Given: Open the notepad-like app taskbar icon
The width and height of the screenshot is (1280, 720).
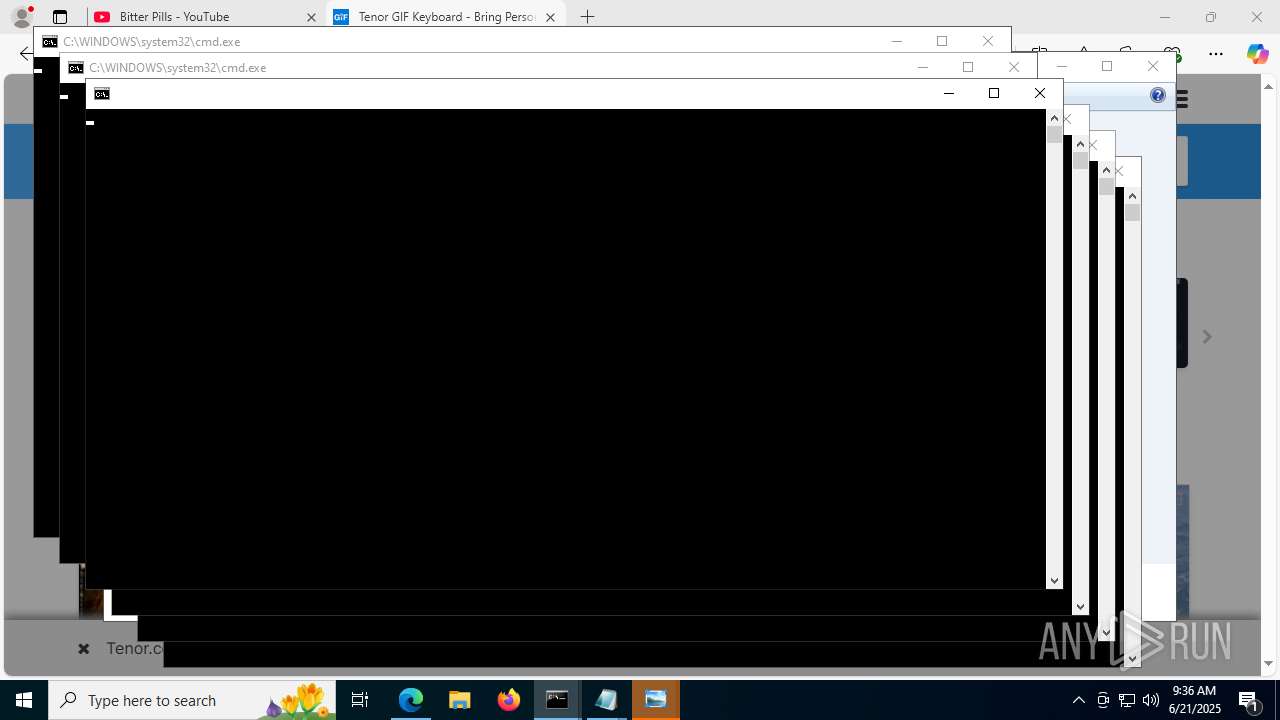Looking at the screenshot, I should [607, 700].
